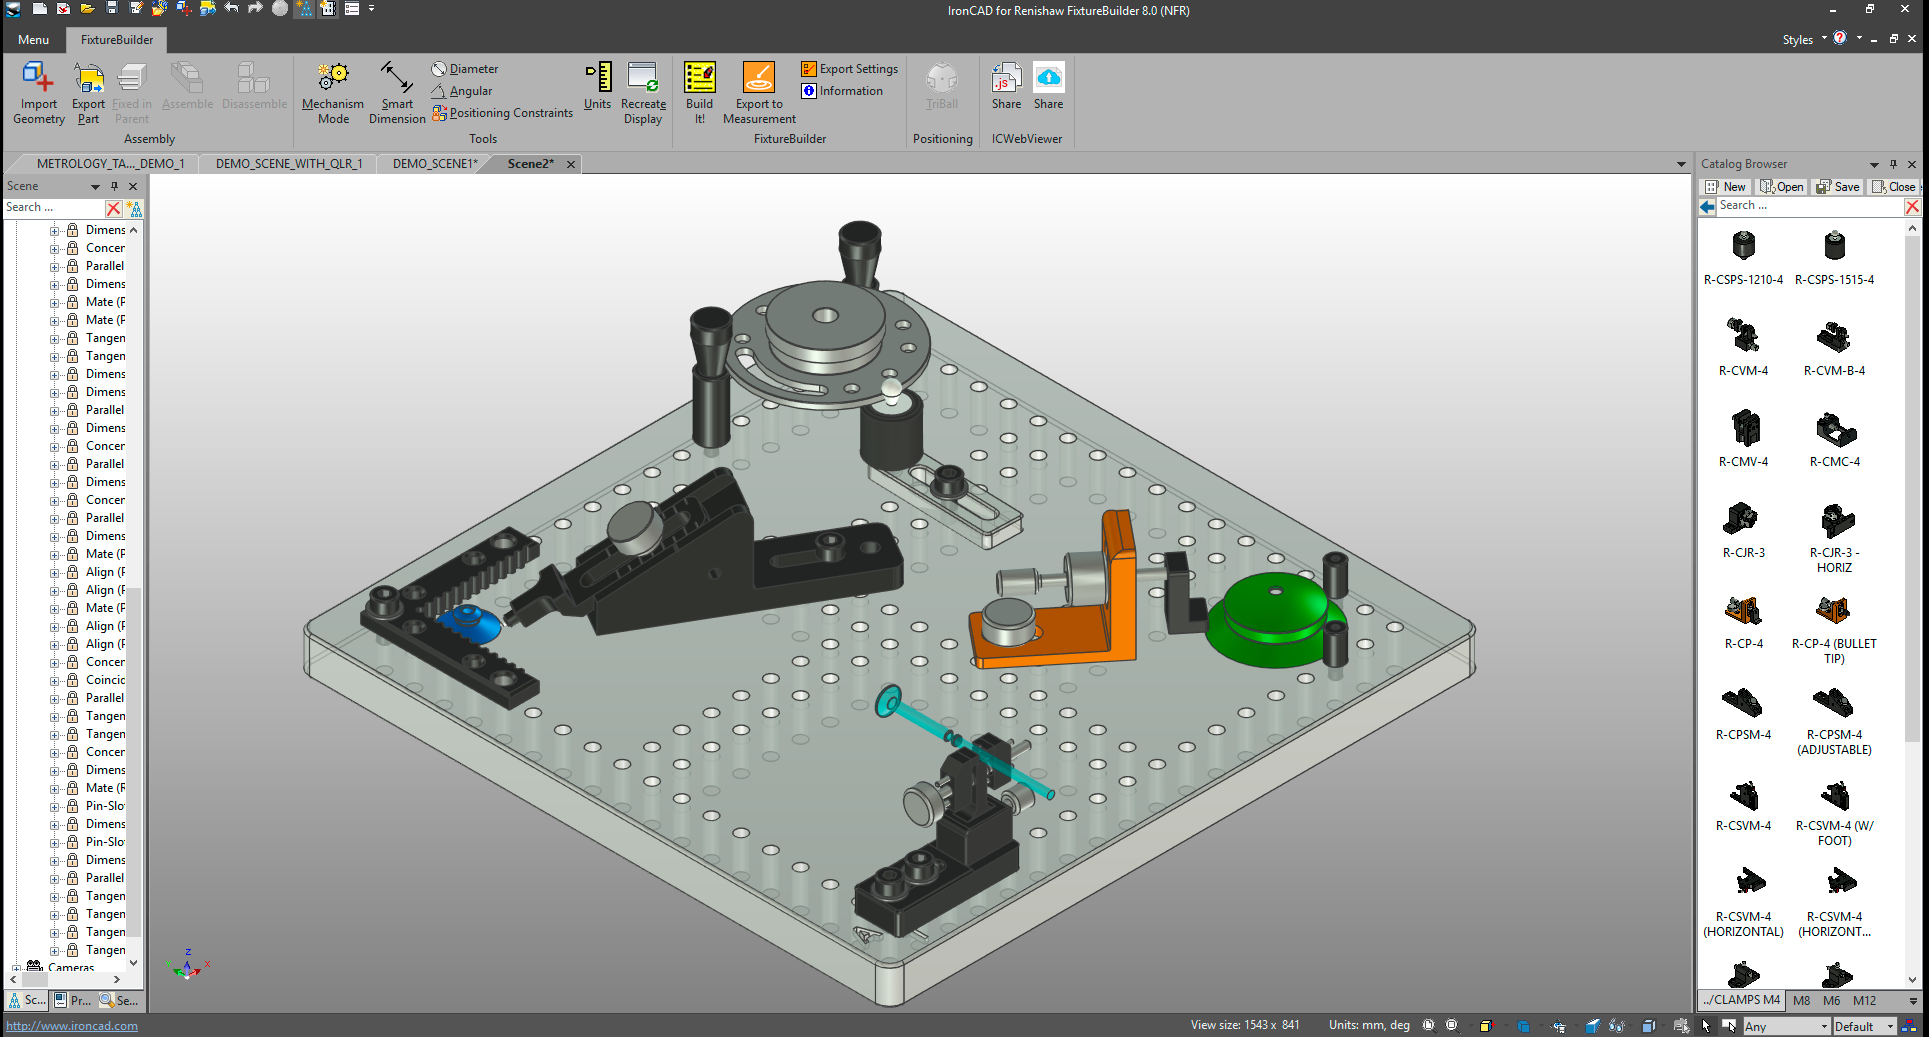Click the Recreate Display tool

pyautogui.click(x=642, y=90)
